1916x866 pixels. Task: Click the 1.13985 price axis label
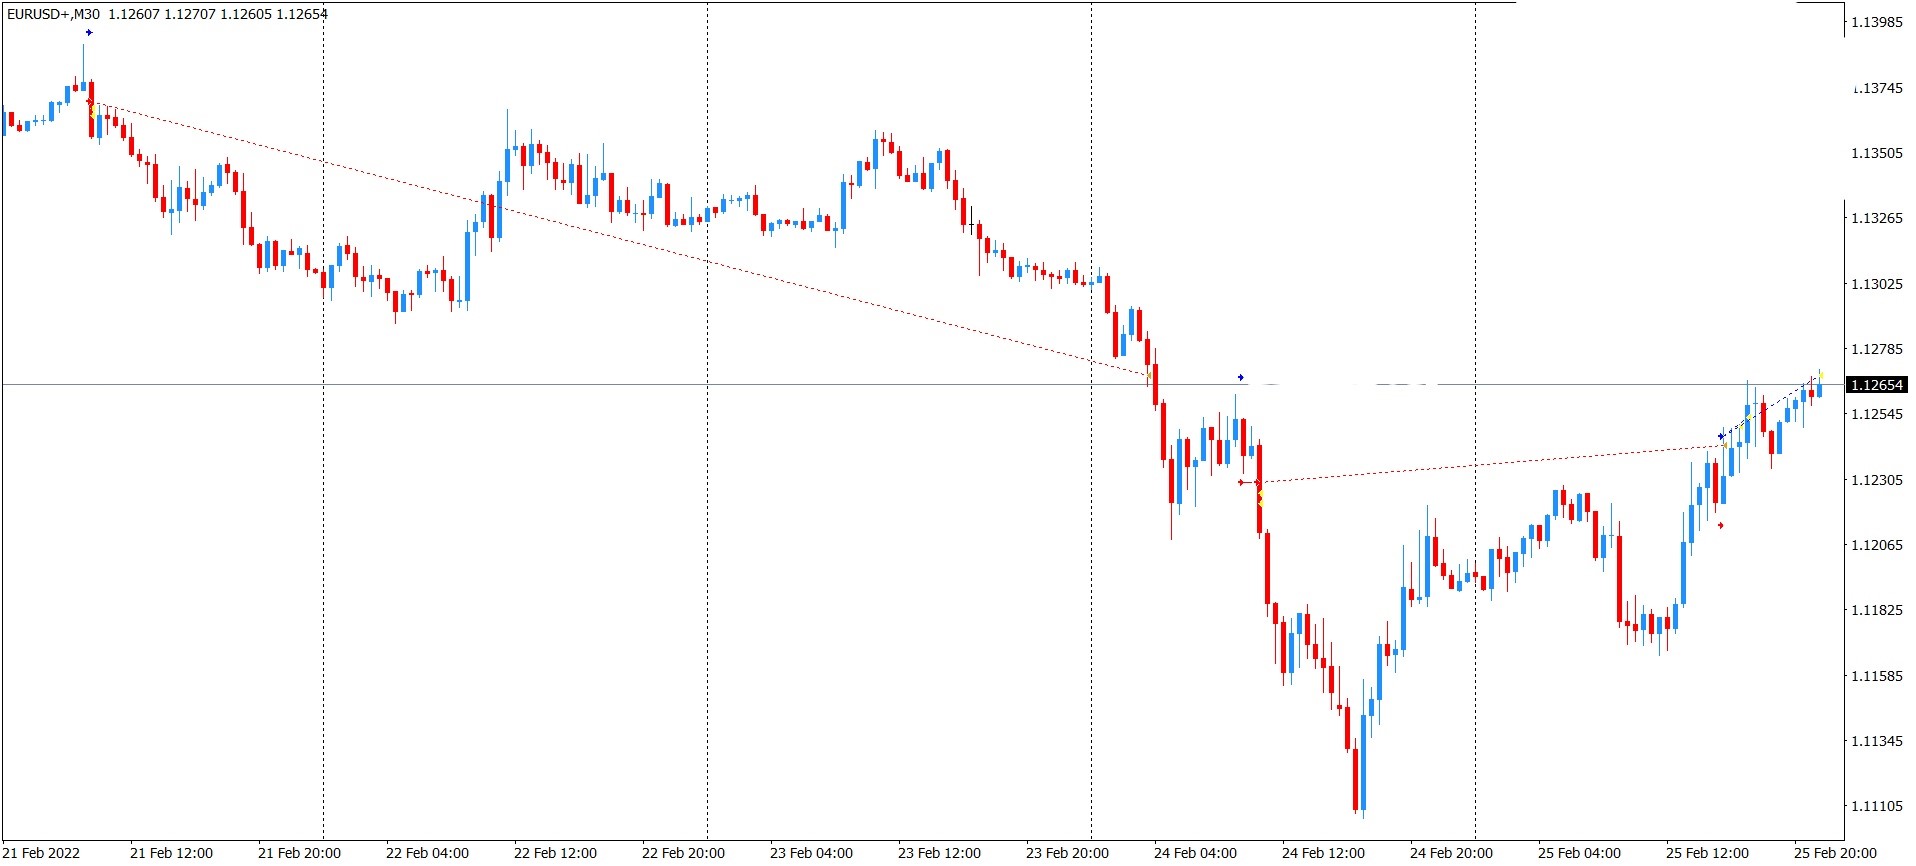(1877, 22)
